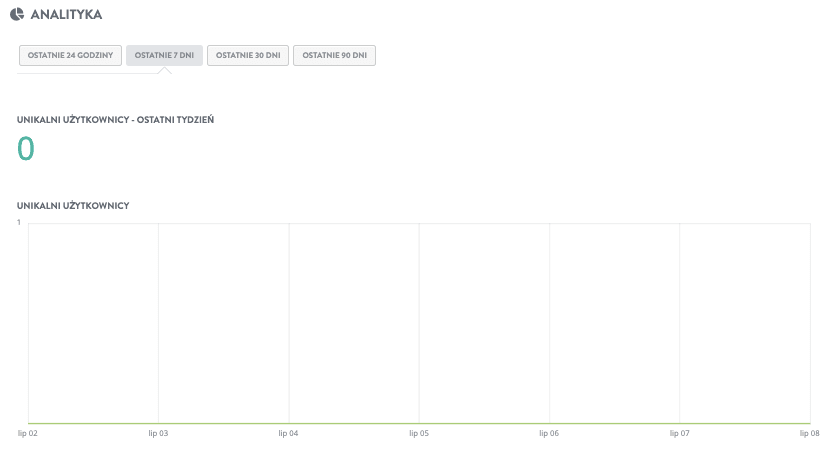Click the green 0 users count

coord(25,148)
